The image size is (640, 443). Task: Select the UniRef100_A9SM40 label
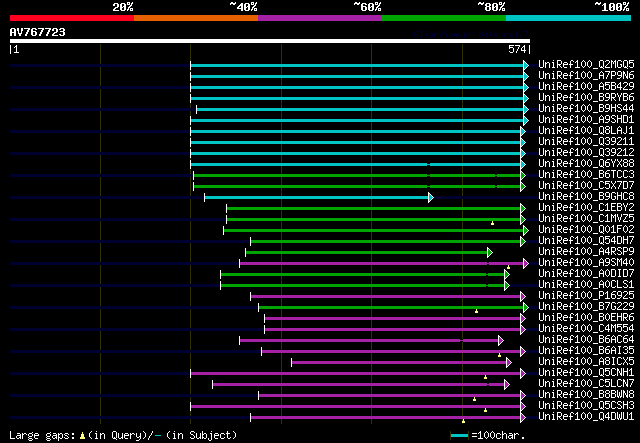(x=586, y=263)
